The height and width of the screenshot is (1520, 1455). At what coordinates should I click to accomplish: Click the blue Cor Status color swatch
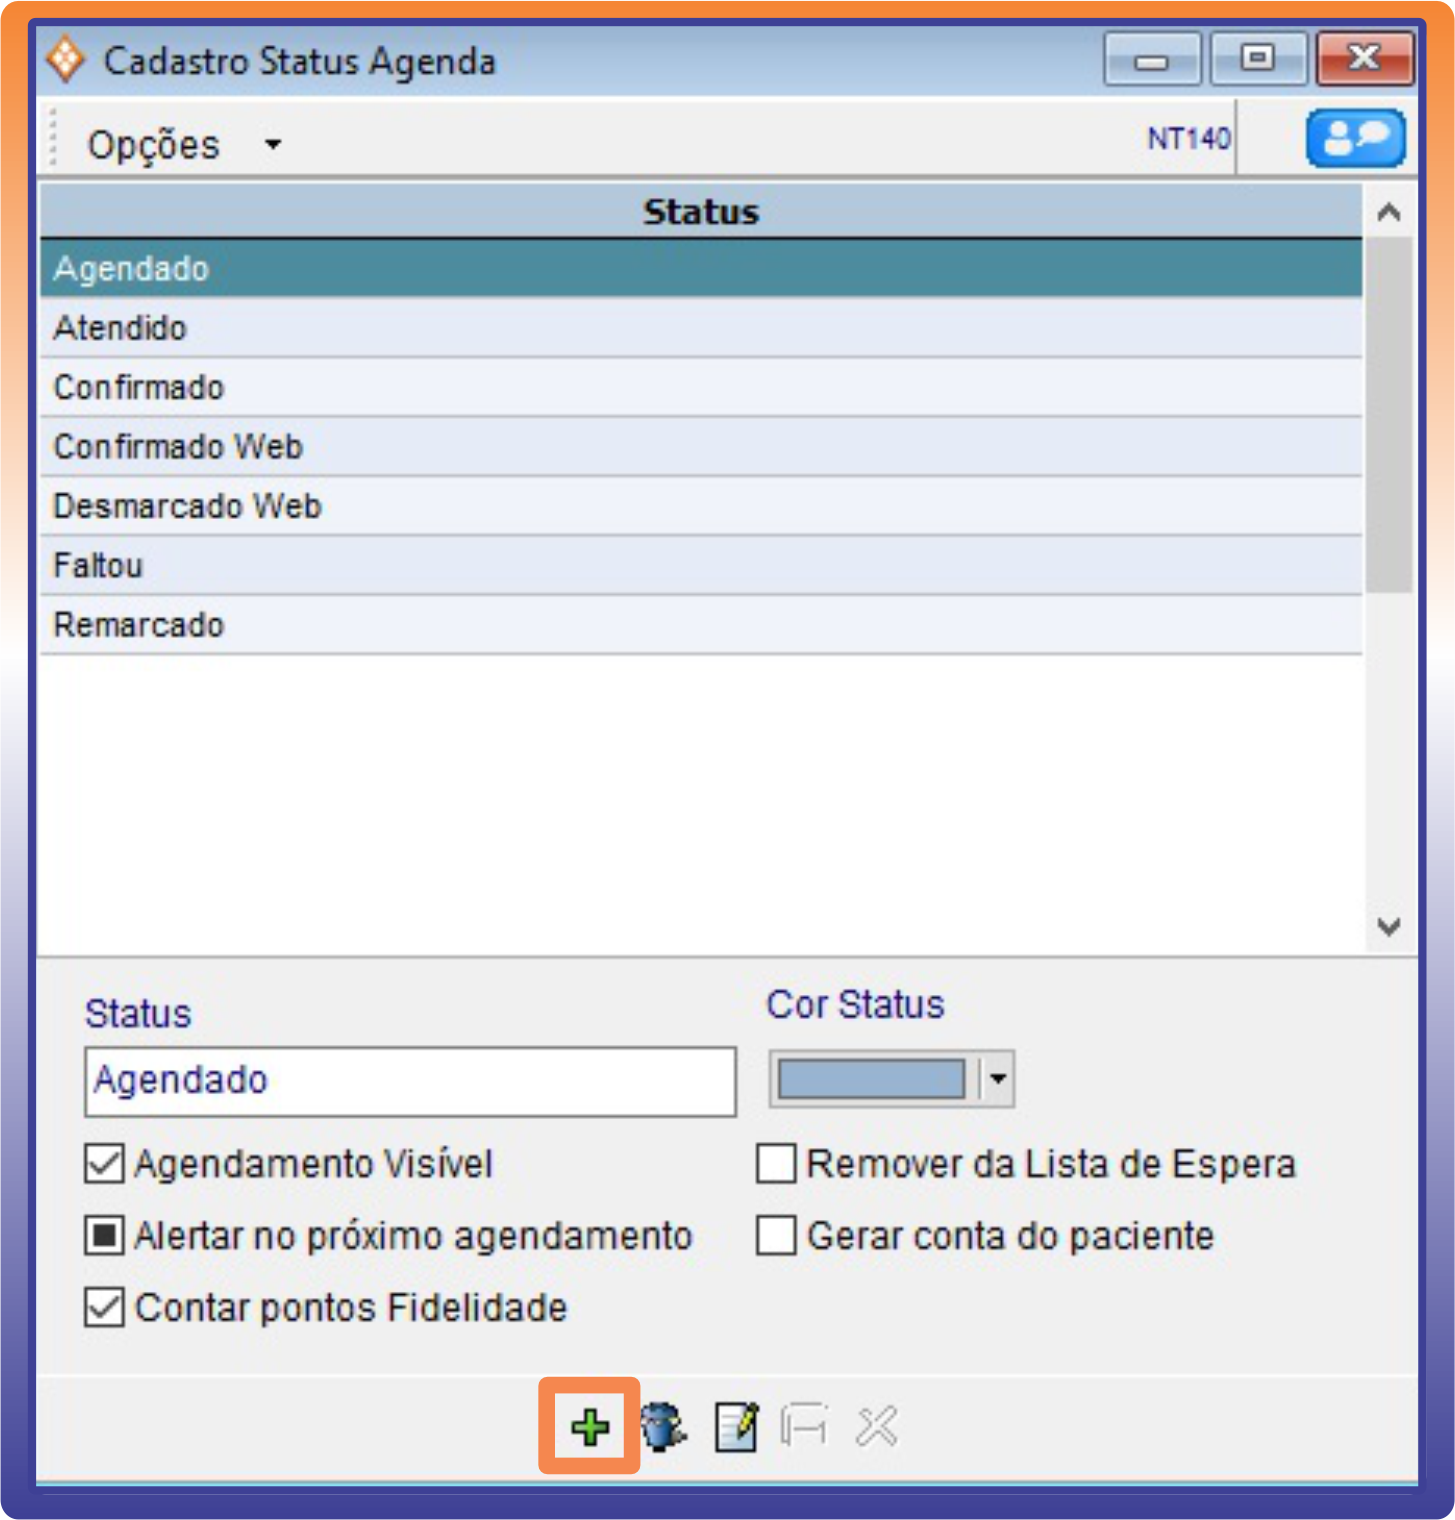pos(871,1079)
